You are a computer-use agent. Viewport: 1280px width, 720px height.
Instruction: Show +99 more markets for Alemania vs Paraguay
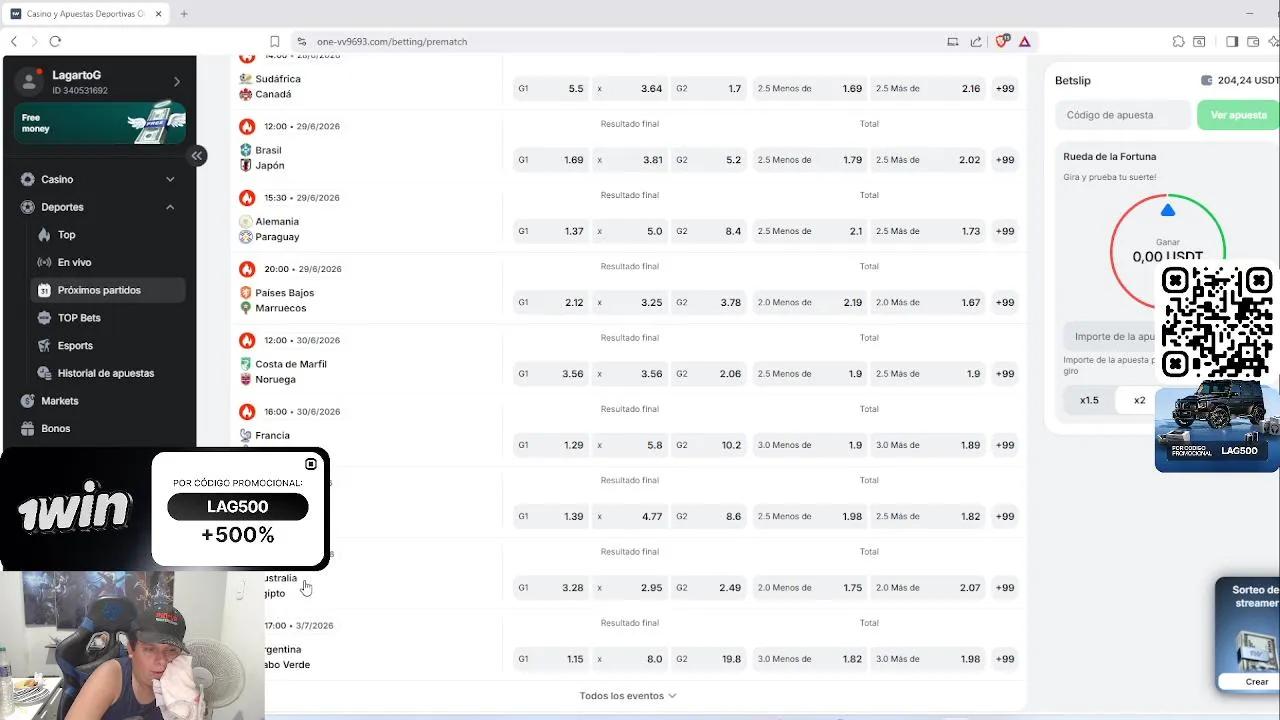point(1005,231)
